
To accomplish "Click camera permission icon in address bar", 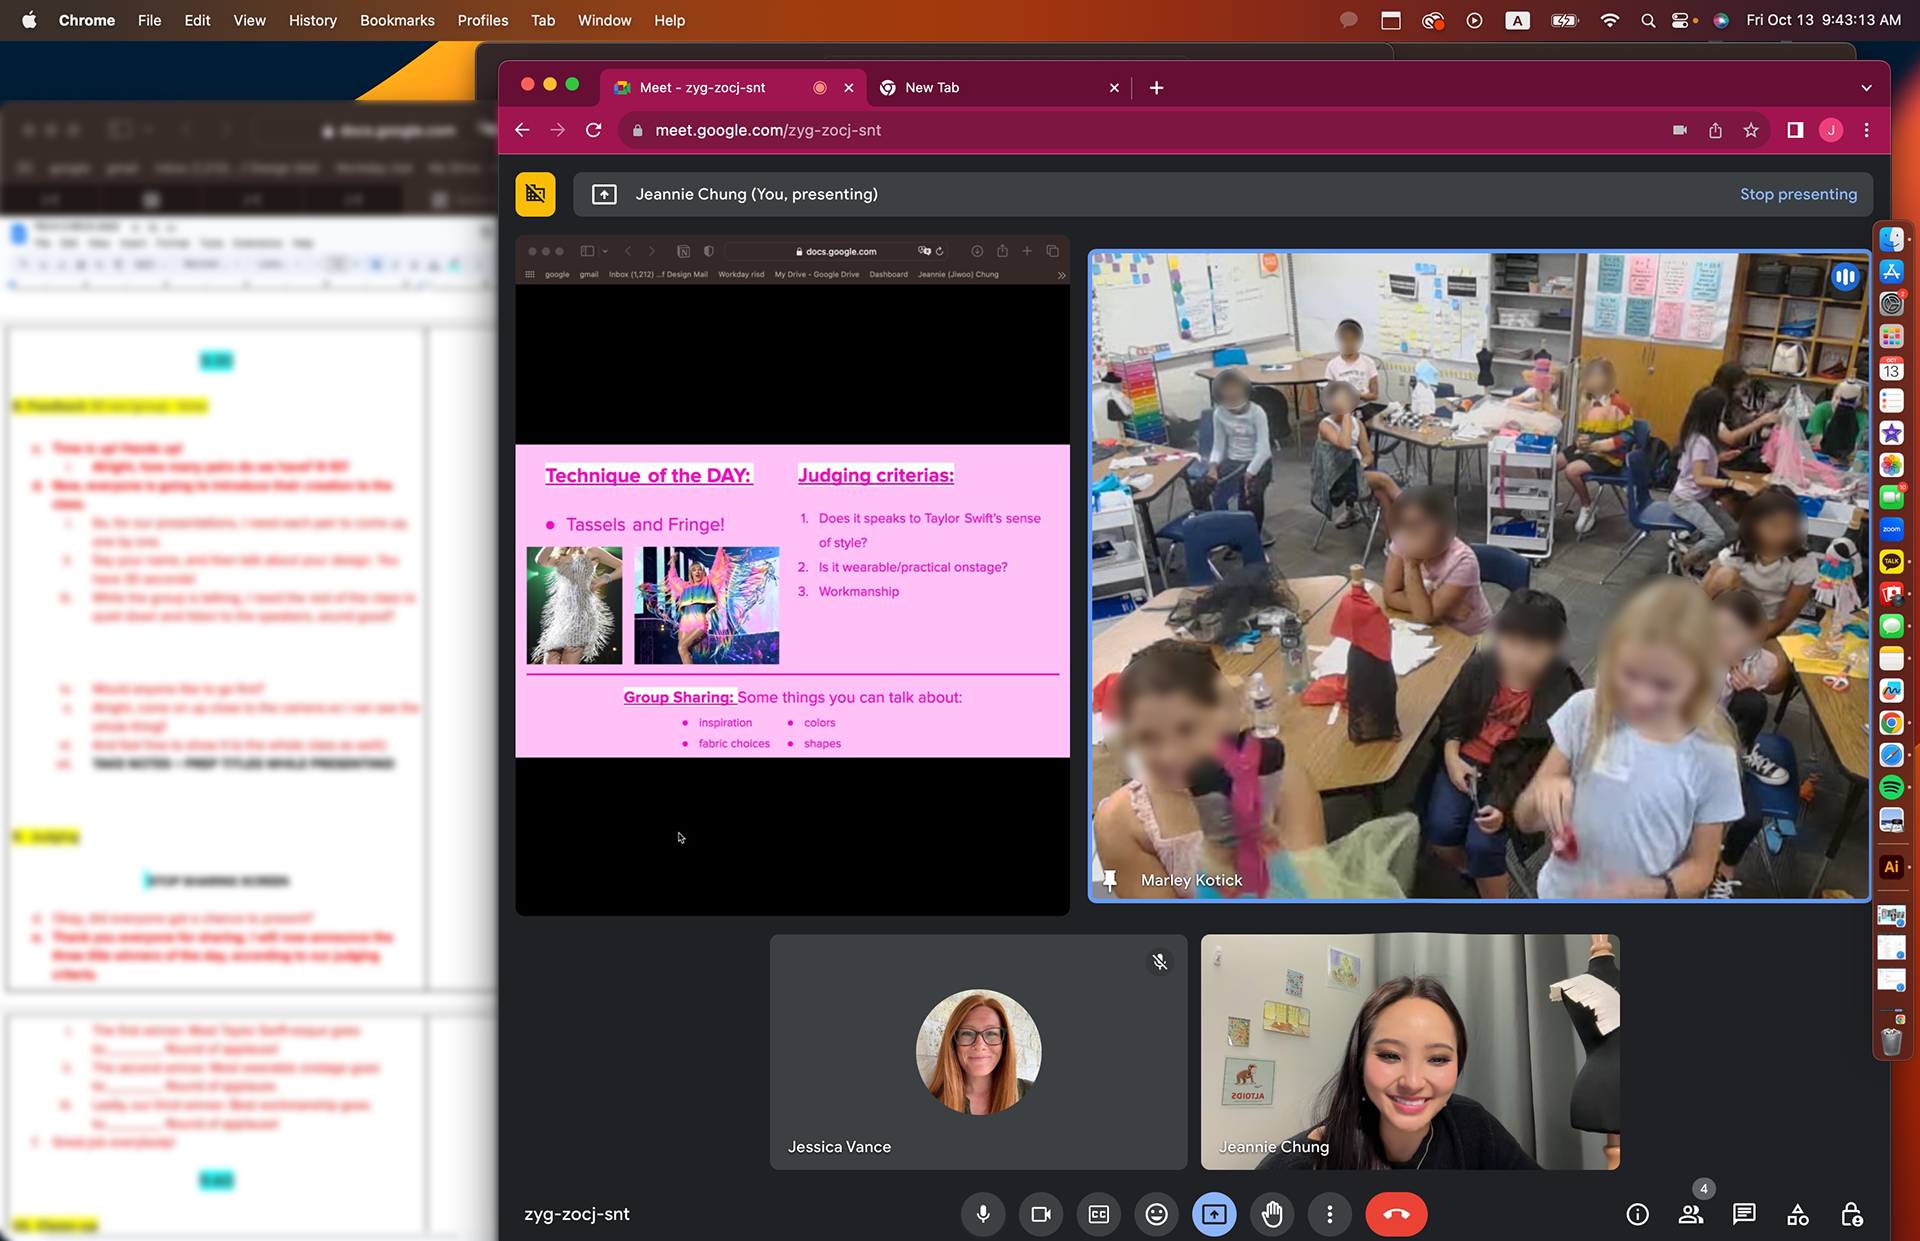I will (x=1680, y=130).
